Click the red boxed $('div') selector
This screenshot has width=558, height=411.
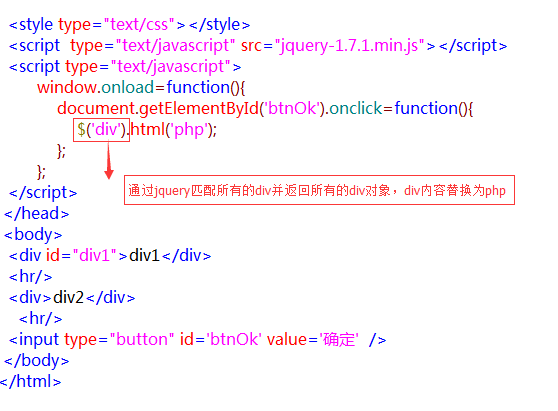click(101, 130)
